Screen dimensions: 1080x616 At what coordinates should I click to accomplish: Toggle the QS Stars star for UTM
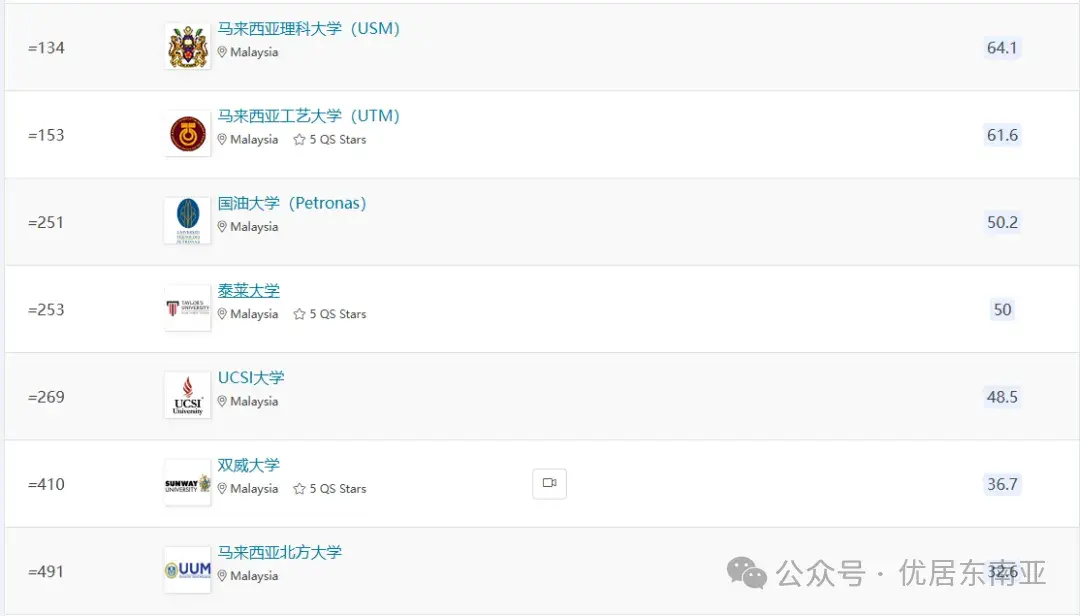pyautogui.click(x=297, y=139)
